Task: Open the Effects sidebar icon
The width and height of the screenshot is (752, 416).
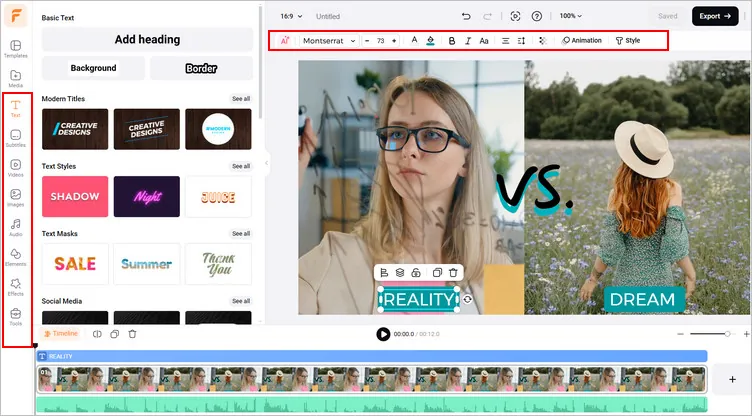Action: pyautogui.click(x=15, y=287)
